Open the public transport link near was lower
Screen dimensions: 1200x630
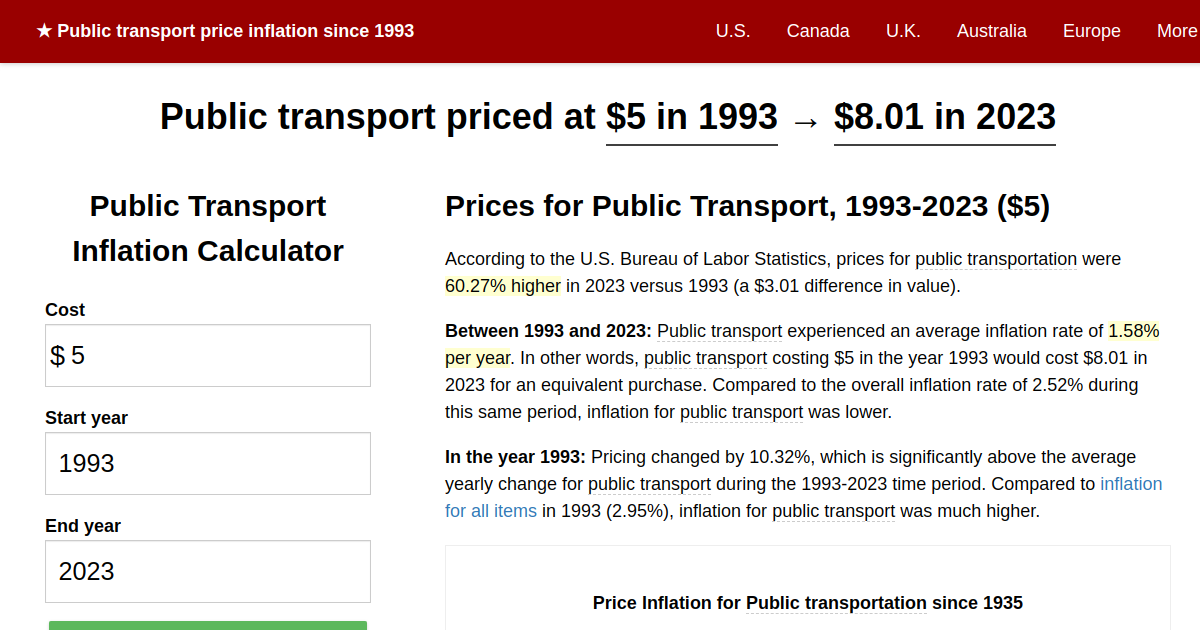(742, 412)
